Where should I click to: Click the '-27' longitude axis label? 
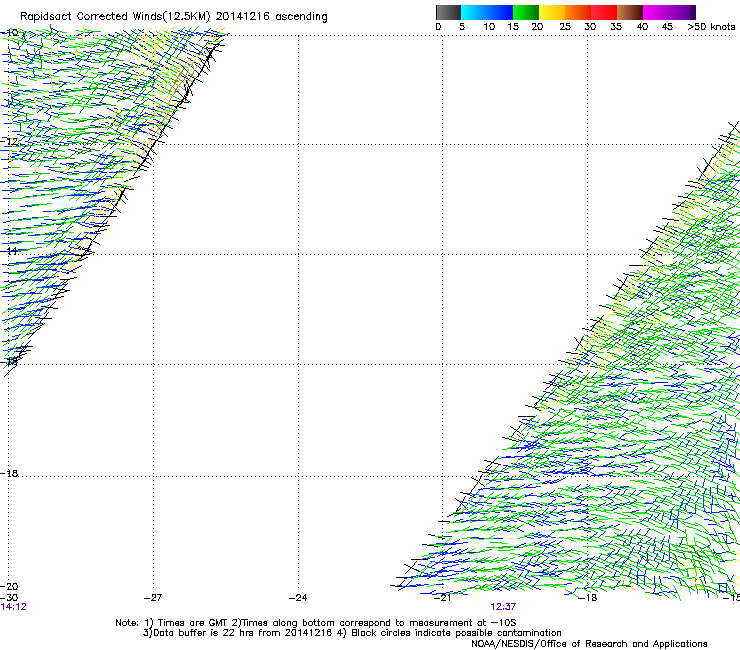click(x=153, y=598)
